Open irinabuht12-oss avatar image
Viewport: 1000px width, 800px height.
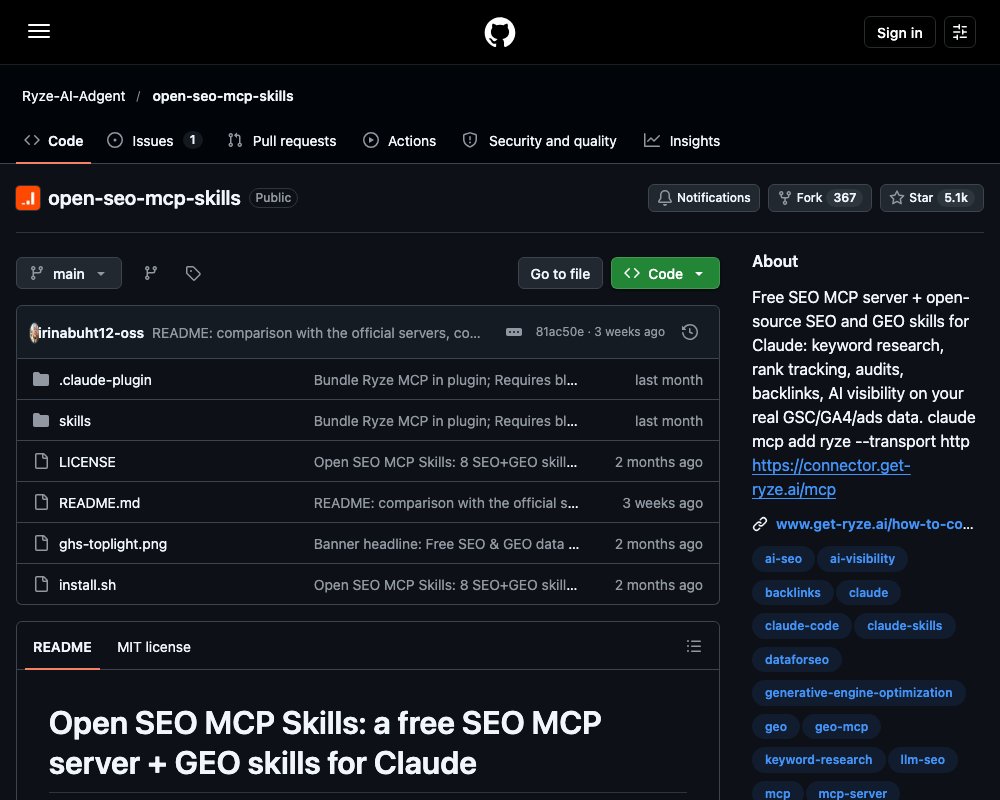34,332
